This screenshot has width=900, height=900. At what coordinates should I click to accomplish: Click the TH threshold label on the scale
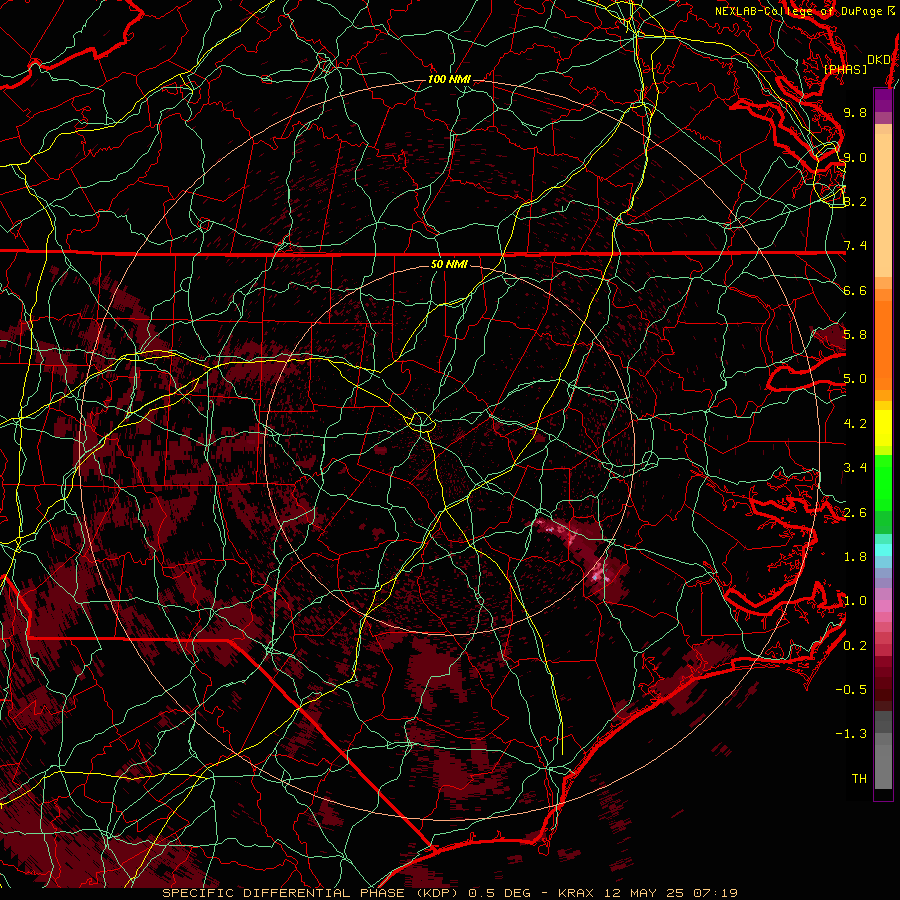859,779
